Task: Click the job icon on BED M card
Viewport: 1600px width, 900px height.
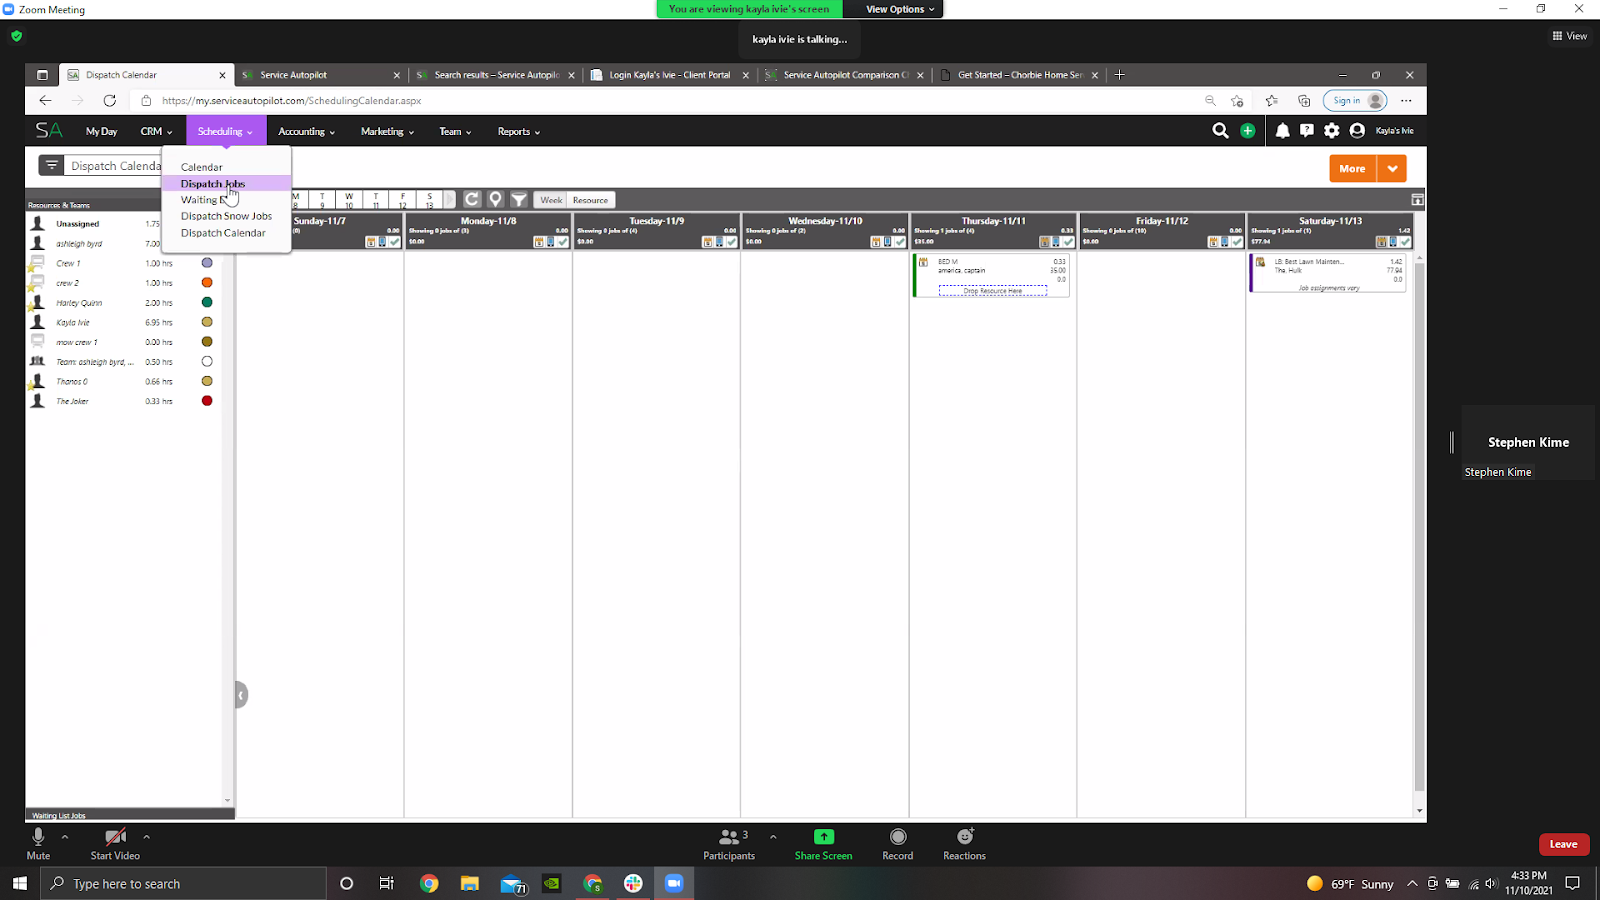Action: pos(924,263)
